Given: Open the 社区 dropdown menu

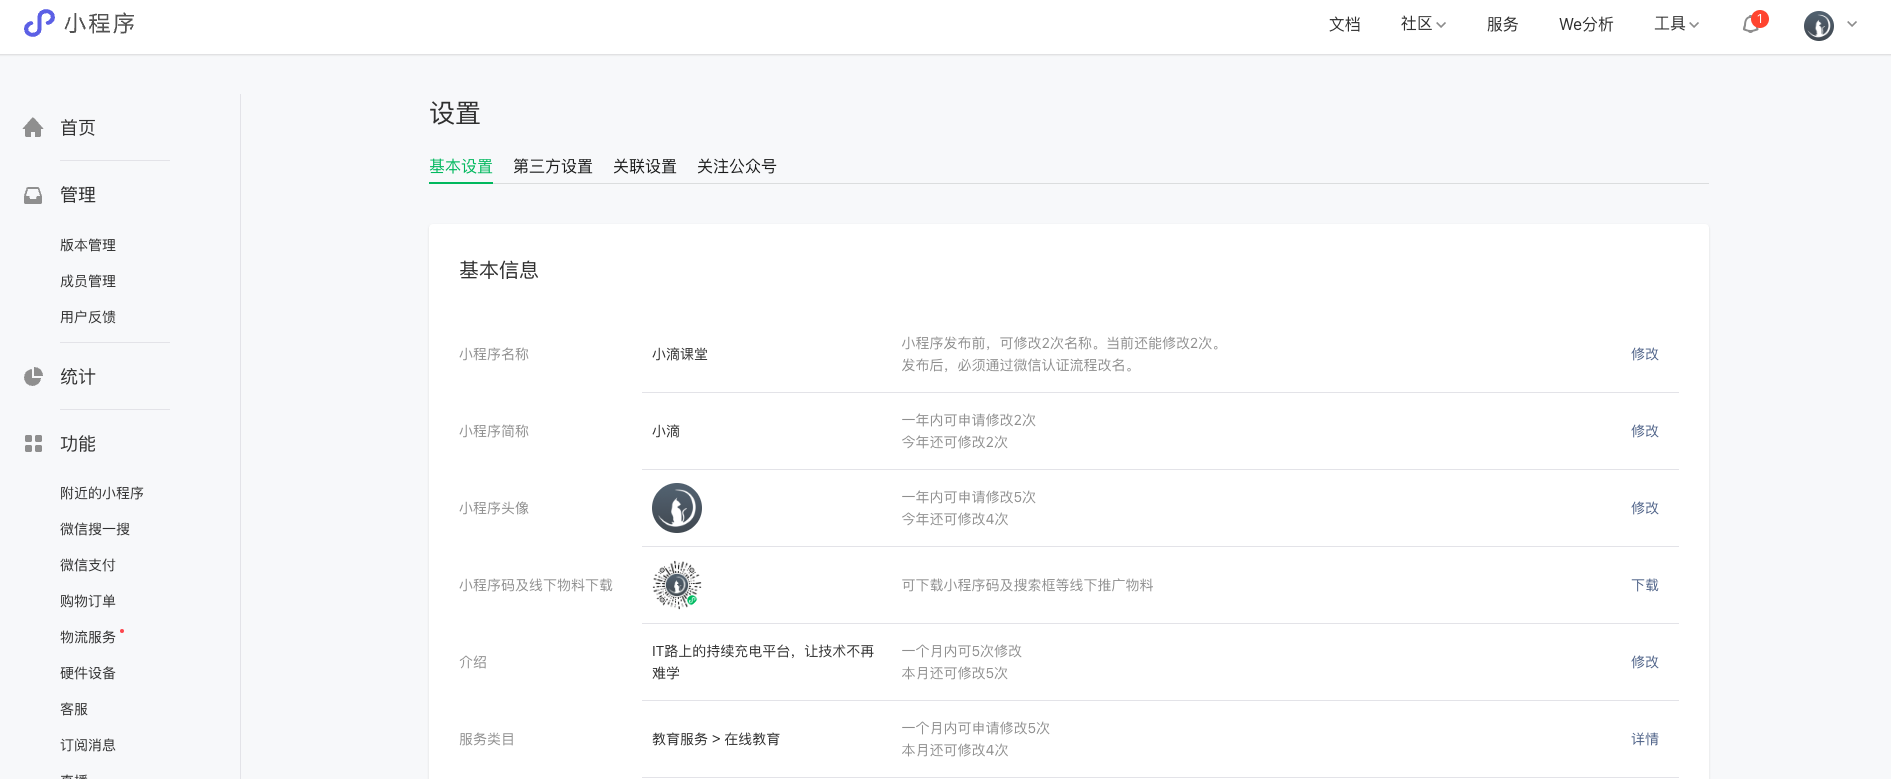Looking at the screenshot, I should [x=1423, y=24].
